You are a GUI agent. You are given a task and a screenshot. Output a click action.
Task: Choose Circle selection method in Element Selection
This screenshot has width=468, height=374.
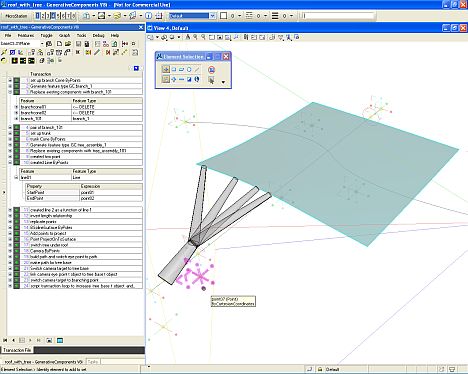click(189, 69)
